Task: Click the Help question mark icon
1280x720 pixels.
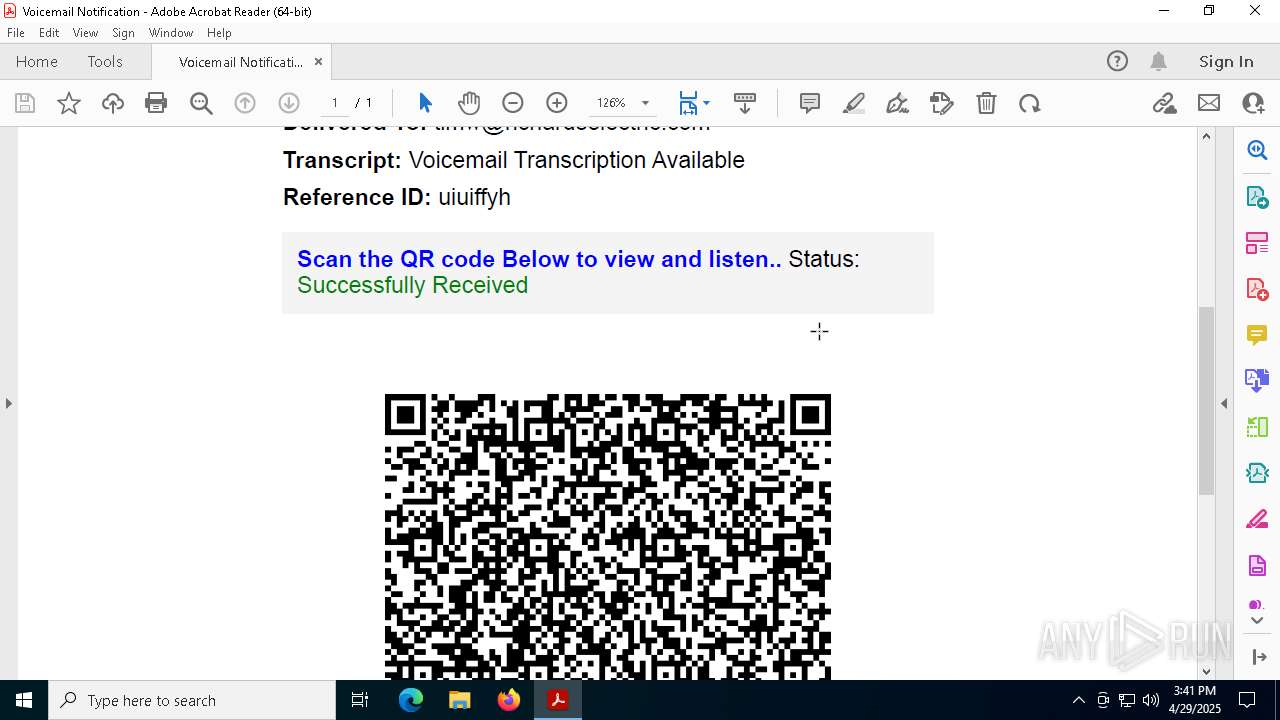Action: pos(1117,62)
